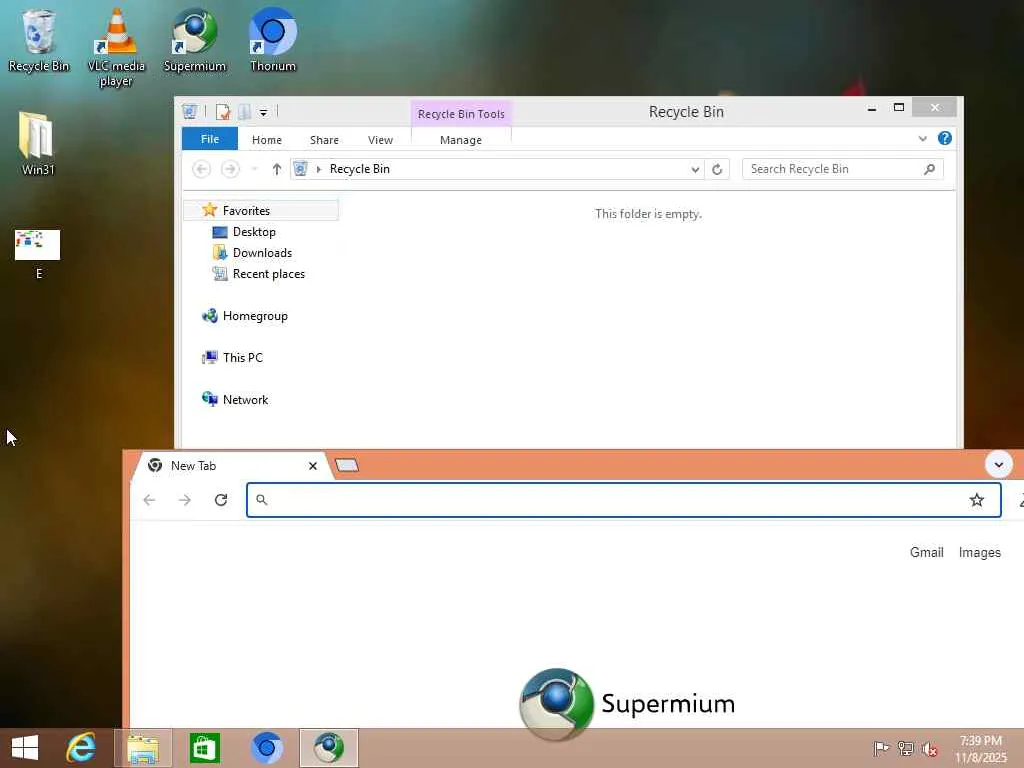The height and width of the screenshot is (768, 1024).
Task: Click the Search Recycle Bin field
Action: (x=842, y=169)
